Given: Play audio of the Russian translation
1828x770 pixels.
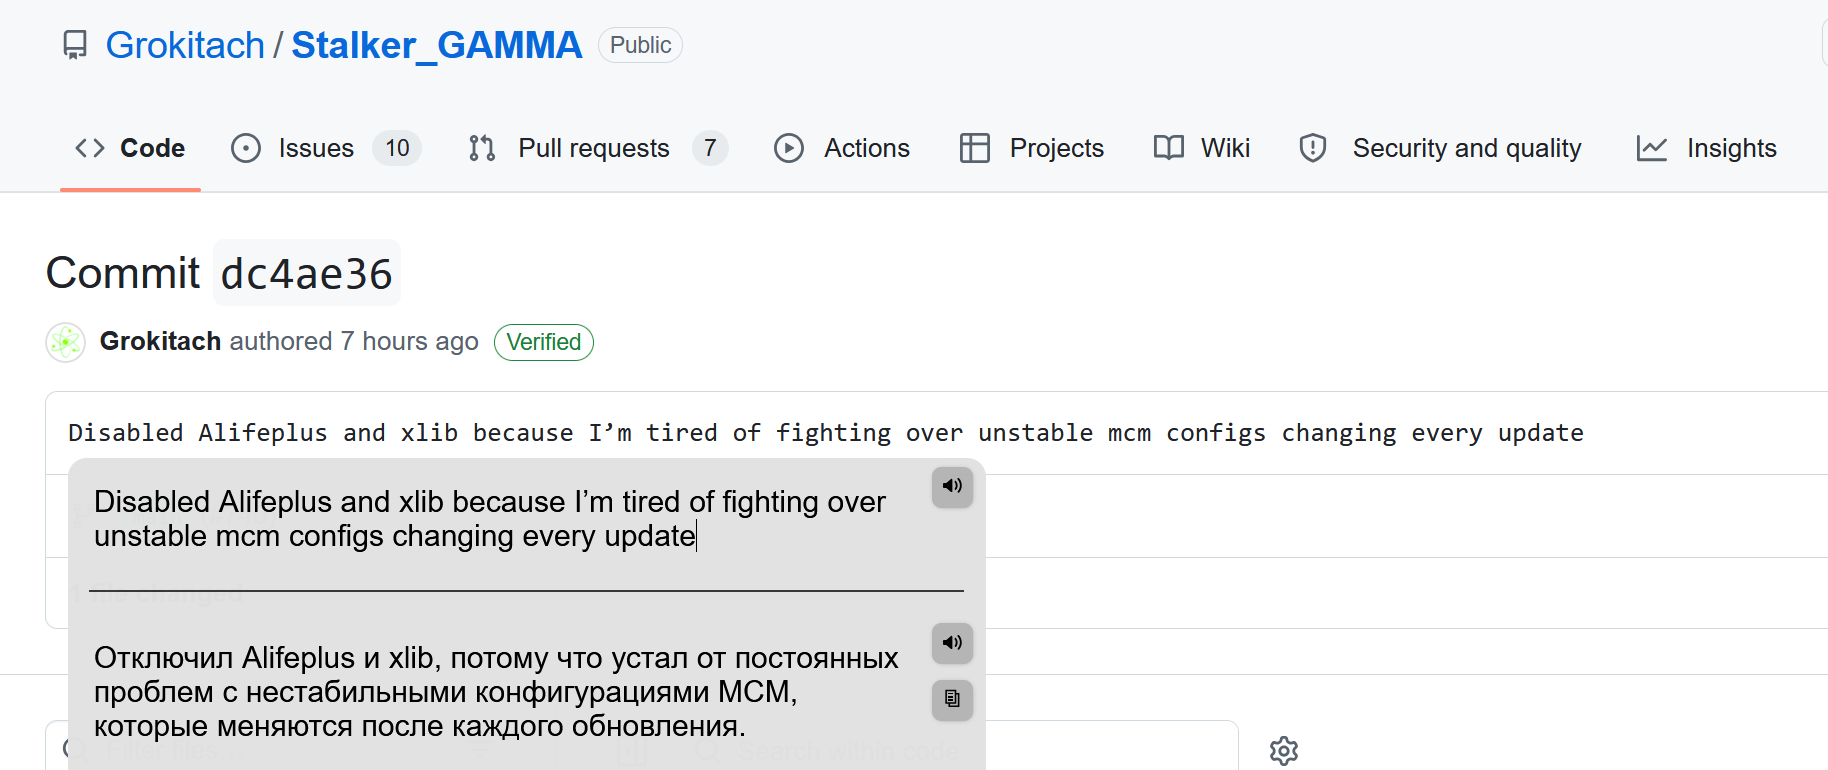Looking at the screenshot, I should tap(952, 643).
